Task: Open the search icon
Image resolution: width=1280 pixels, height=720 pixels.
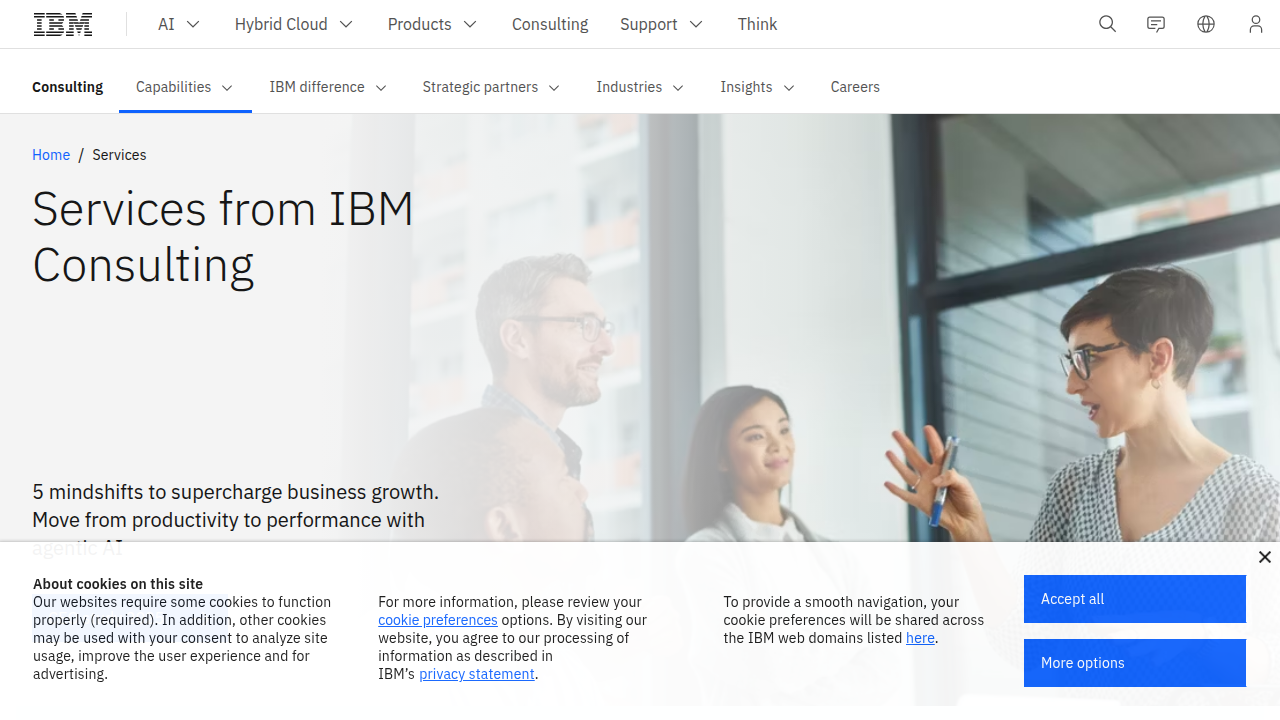Action: pyautogui.click(x=1107, y=24)
